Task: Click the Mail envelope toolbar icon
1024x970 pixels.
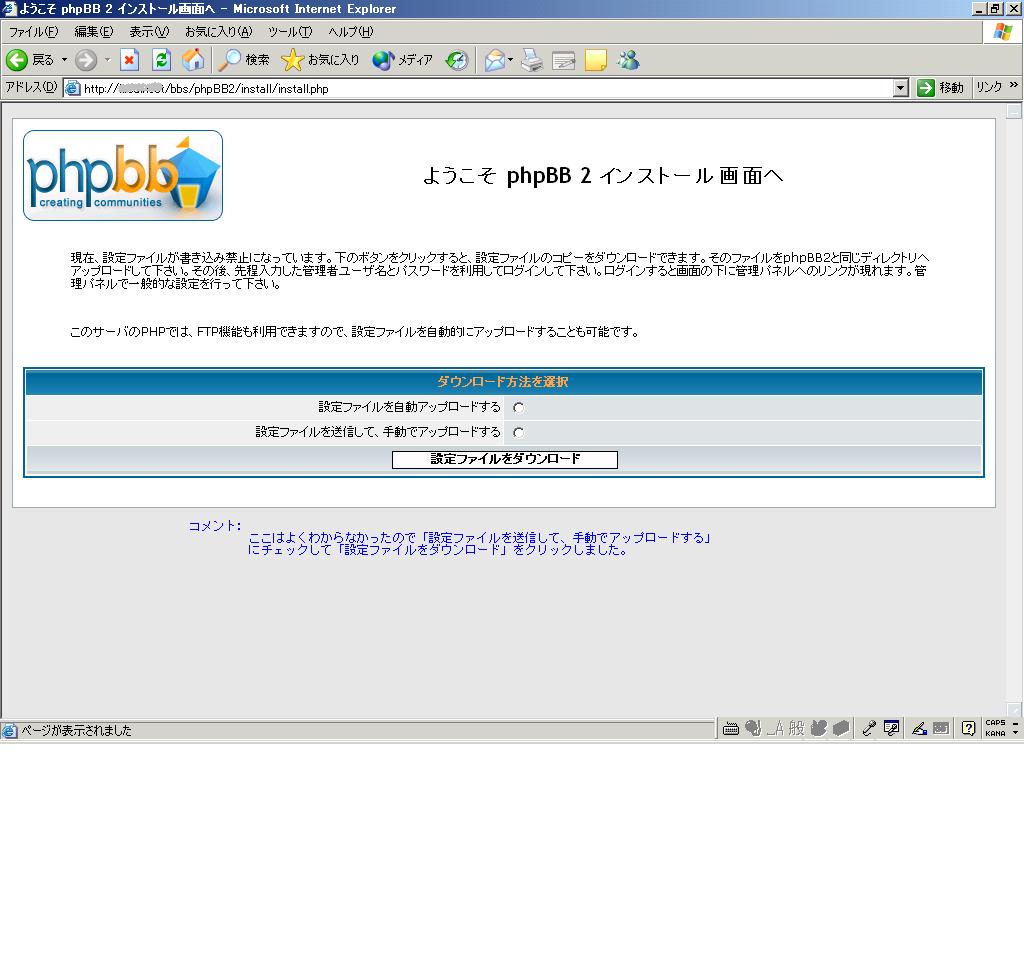Action: [494, 60]
